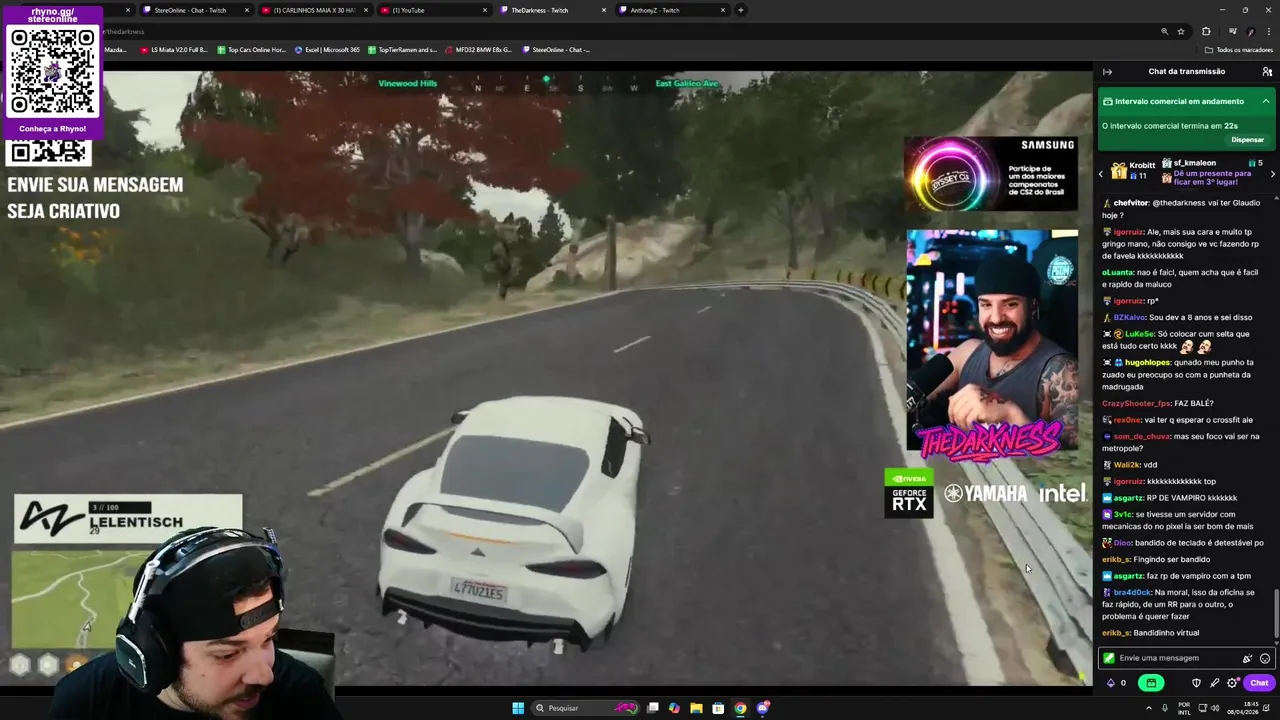Open the browser extensions puzzle icon
The height and width of the screenshot is (720, 1280).
[x=1206, y=31]
